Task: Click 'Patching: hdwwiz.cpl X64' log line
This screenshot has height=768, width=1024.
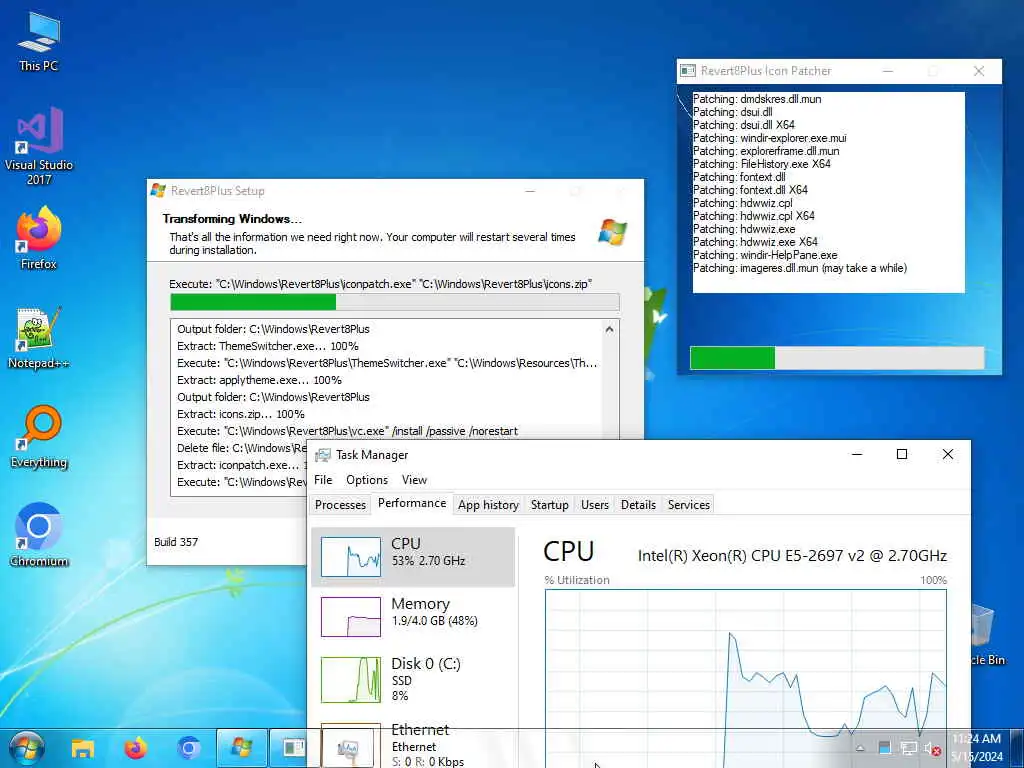Action: point(754,216)
